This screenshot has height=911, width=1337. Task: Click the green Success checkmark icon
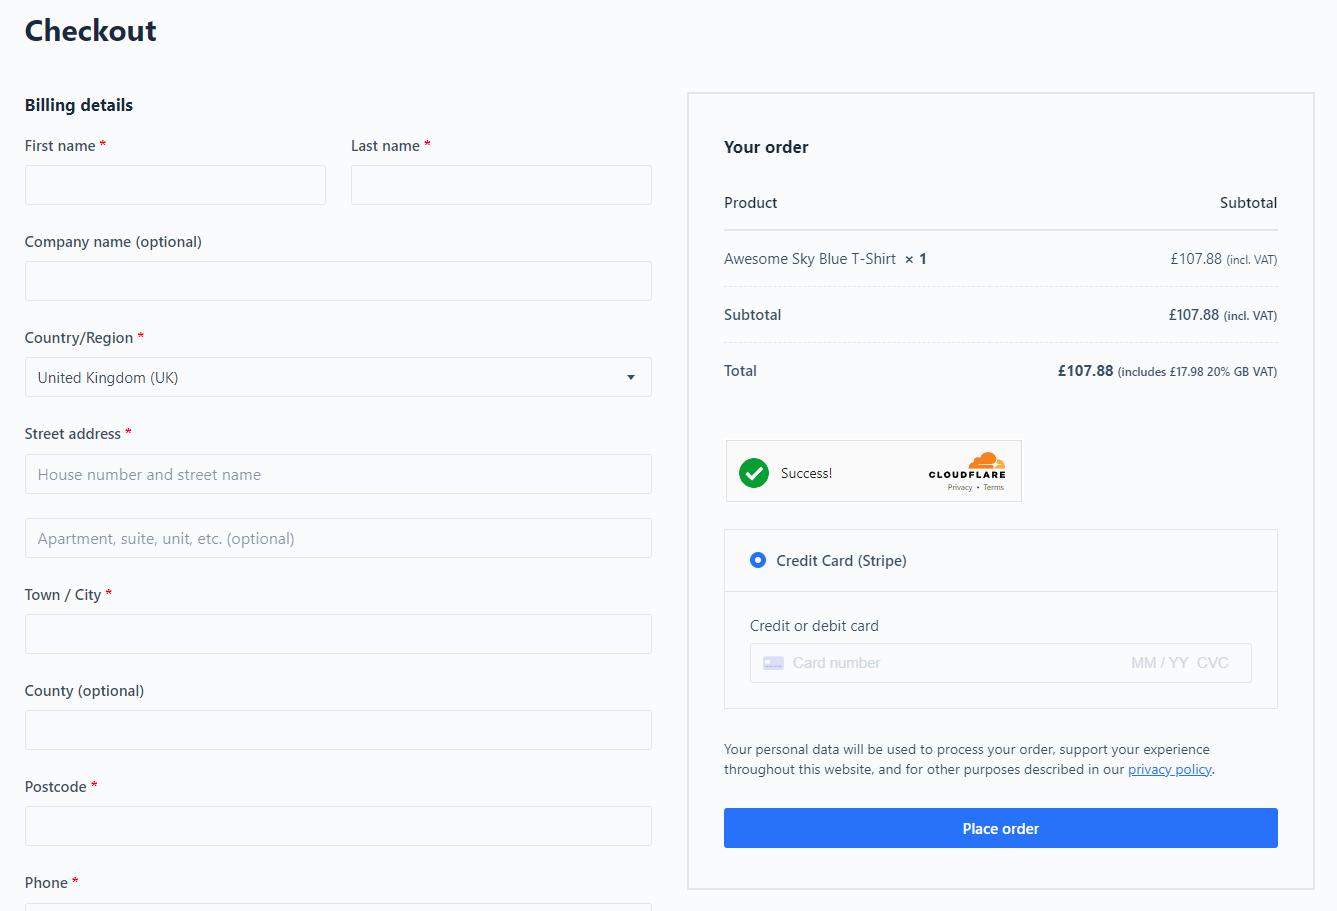pos(754,473)
